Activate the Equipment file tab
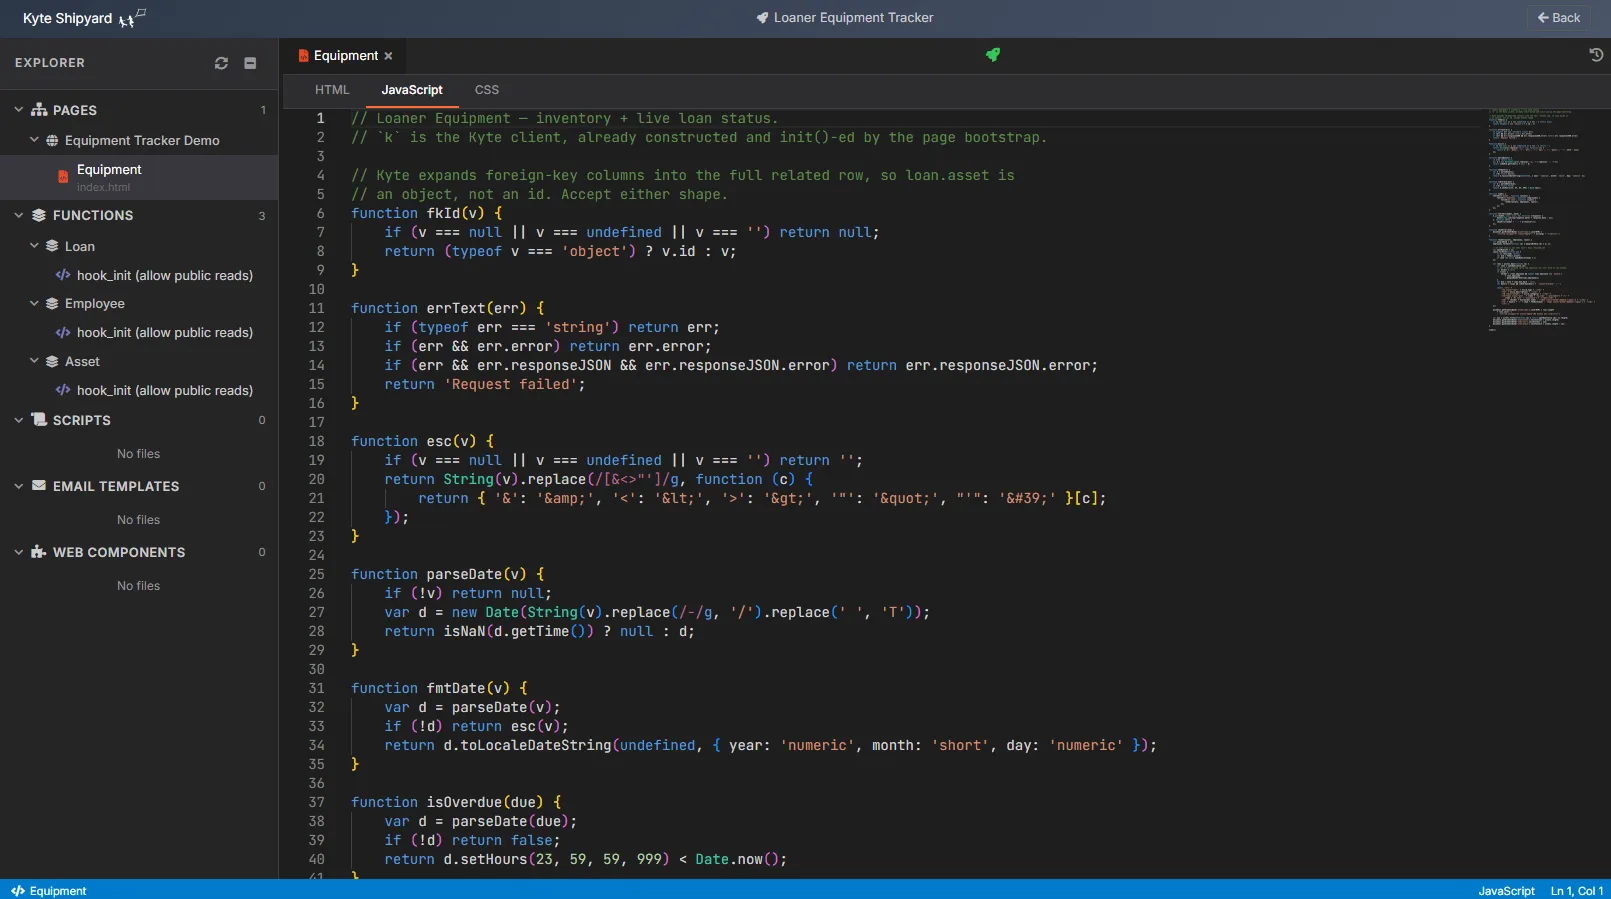This screenshot has width=1611, height=899. (345, 56)
